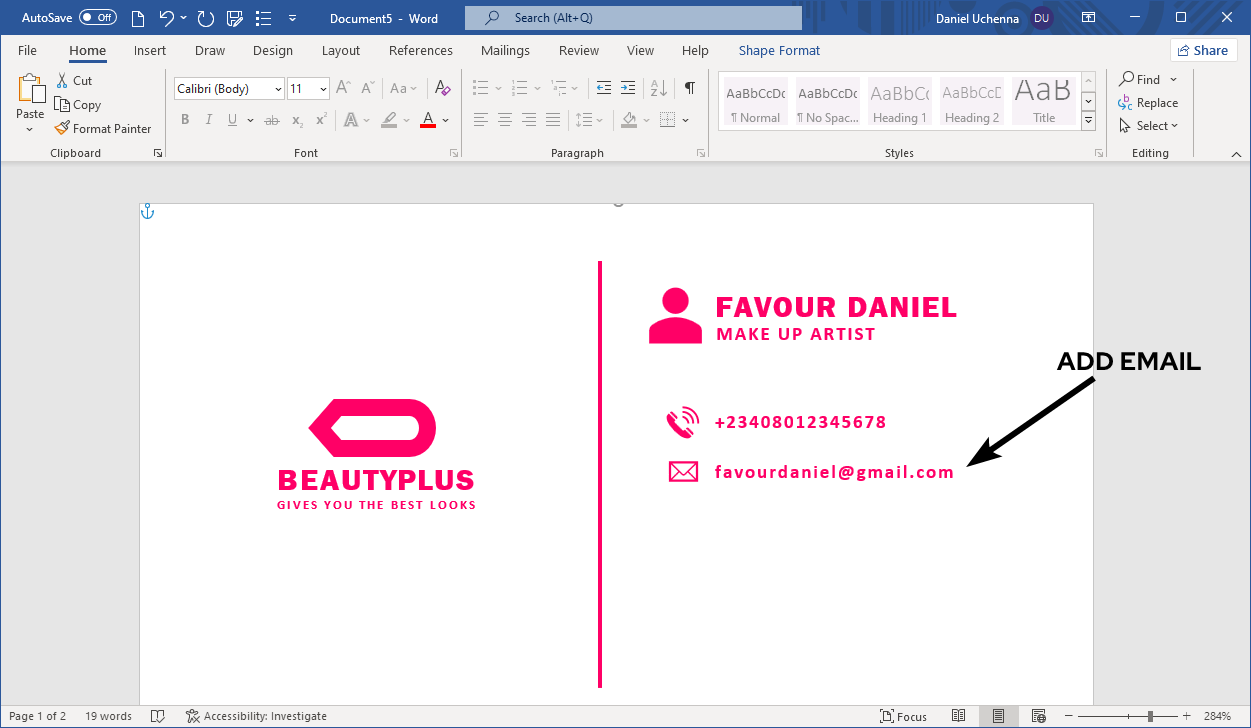
Task: Apply italic formatting
Action: coord(208,119)
